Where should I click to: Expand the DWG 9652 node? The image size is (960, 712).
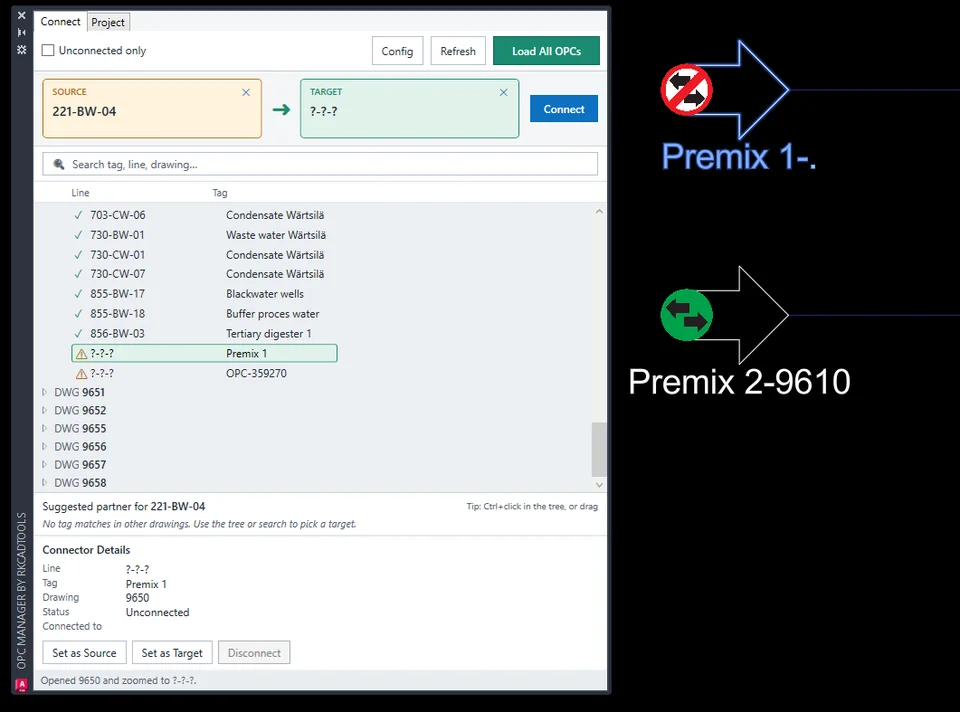point(44,410)
